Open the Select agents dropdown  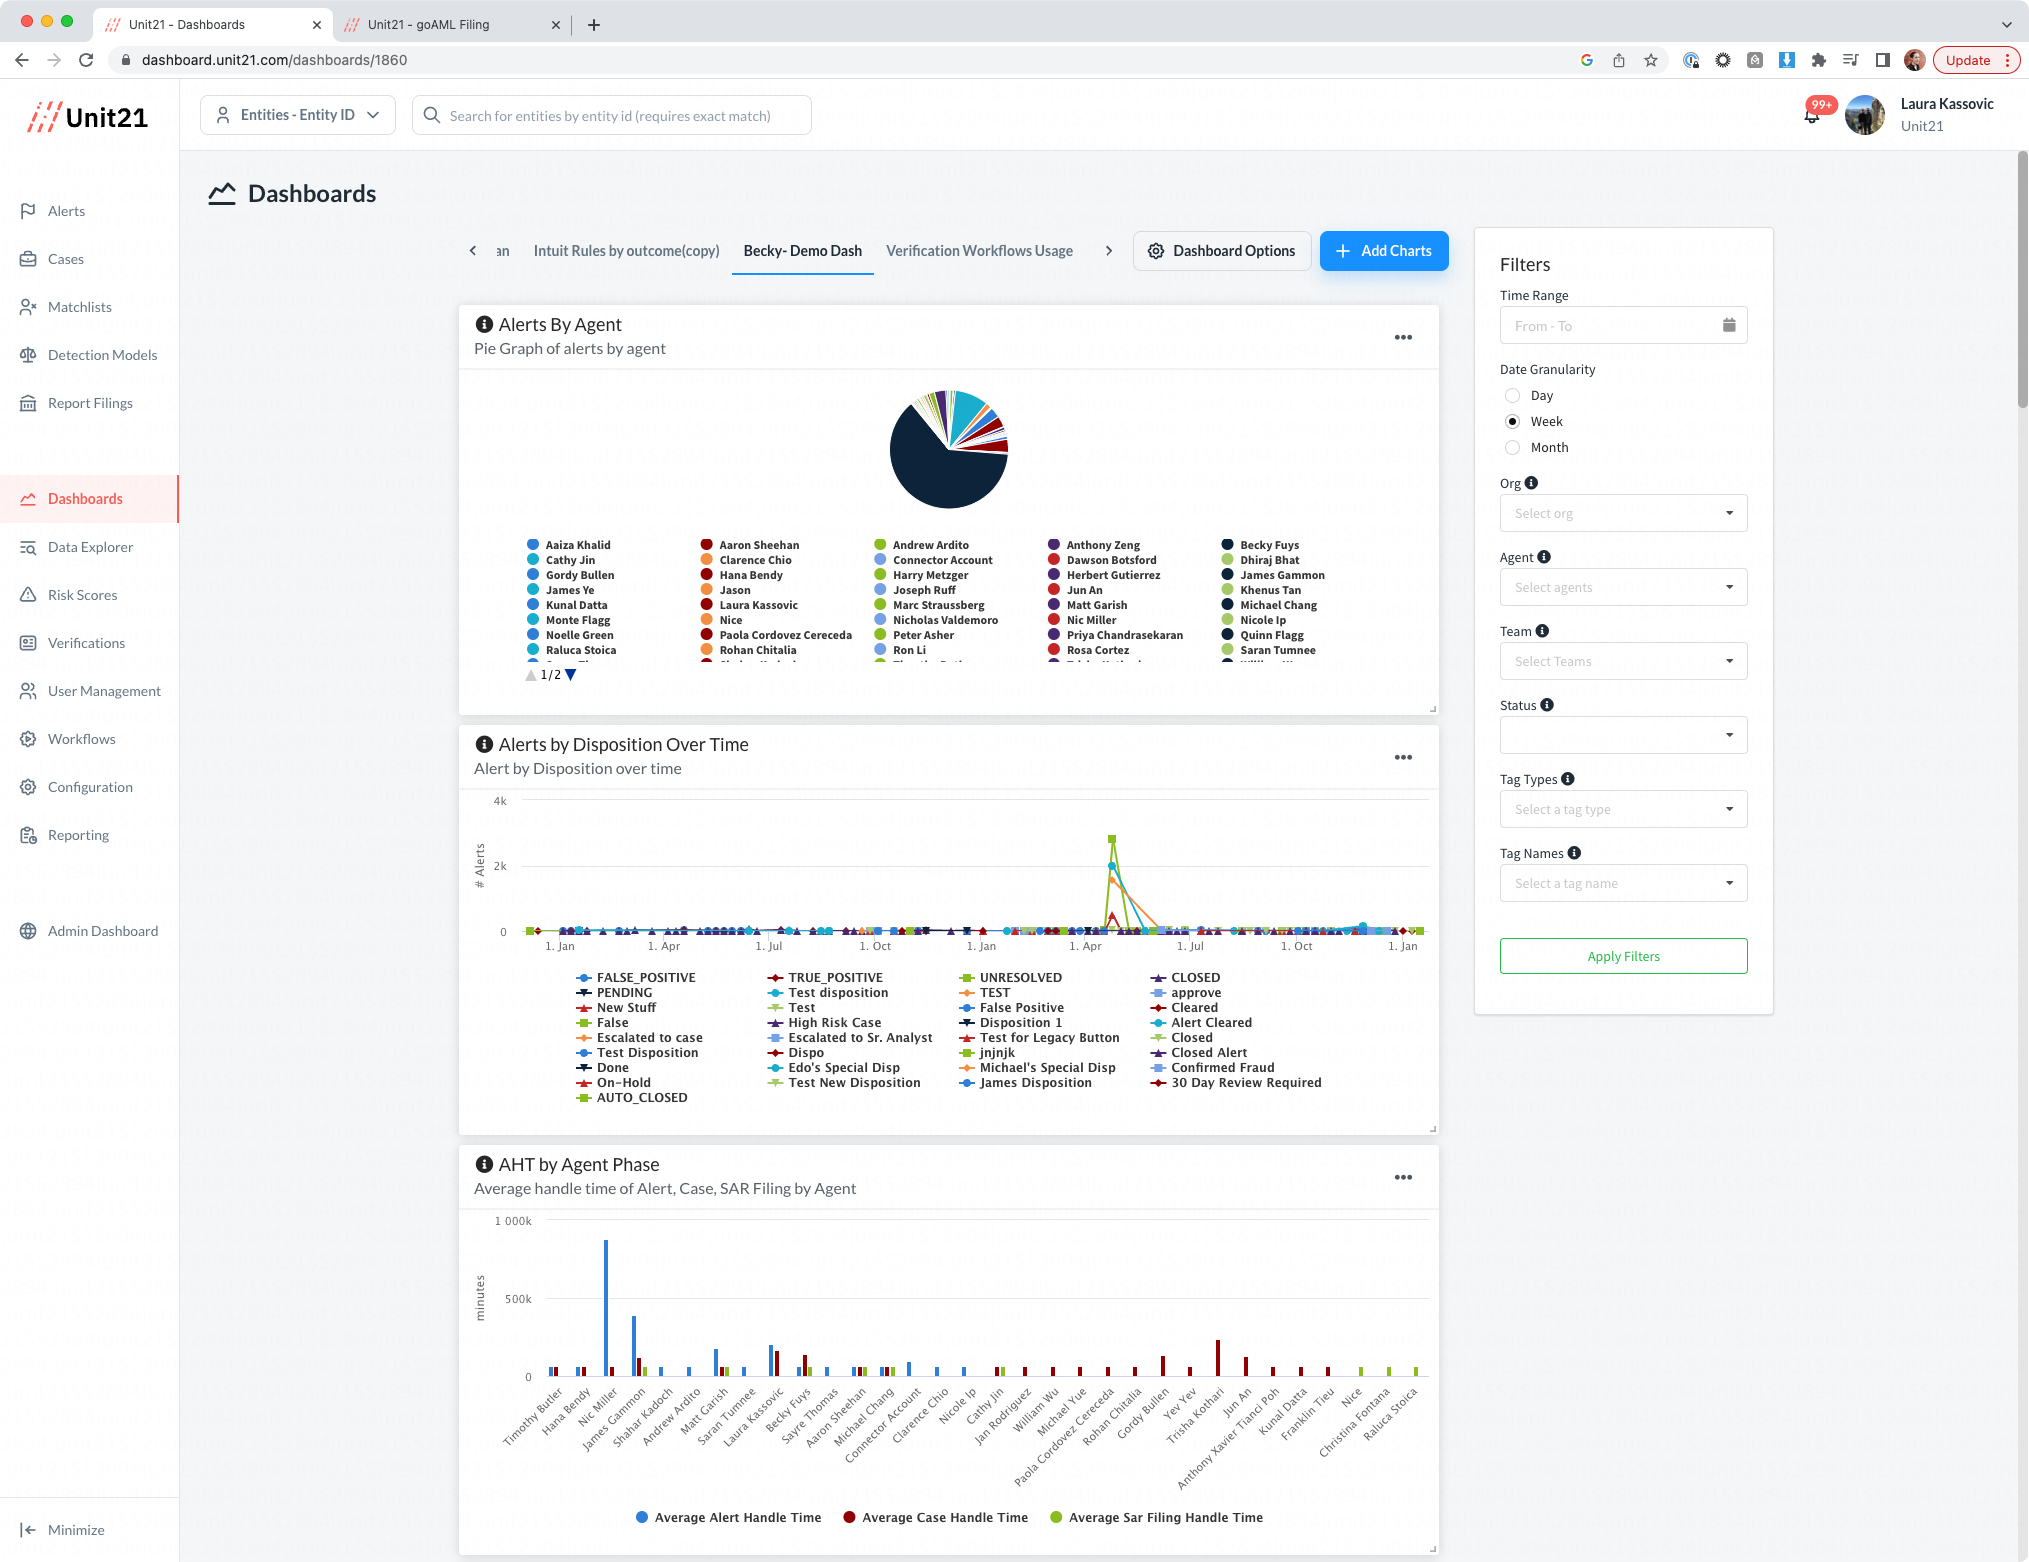tap(1622, 588)
